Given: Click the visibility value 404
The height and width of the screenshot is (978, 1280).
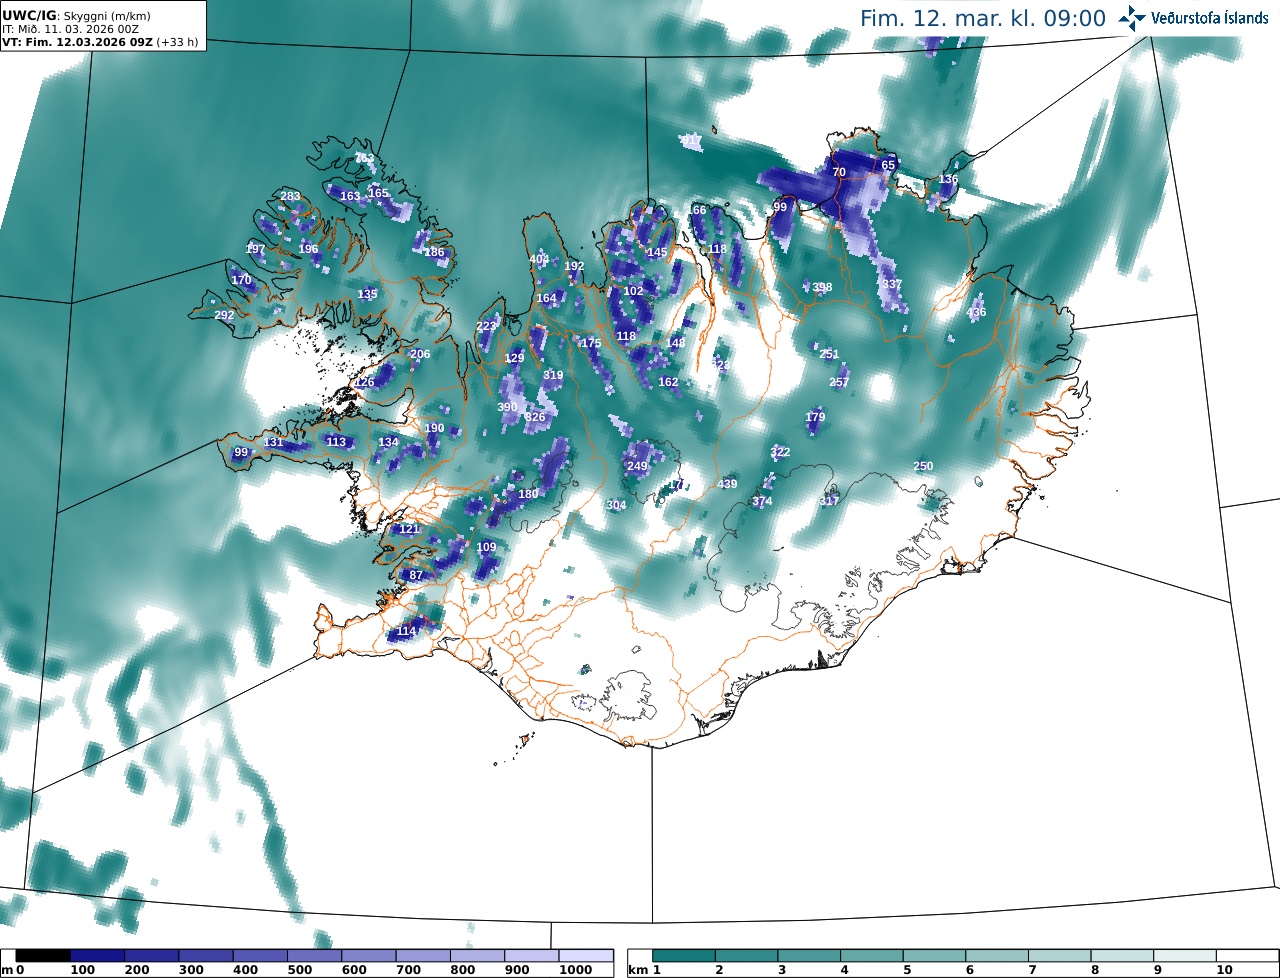Looking at the screenshot, I should click(x=539, y=259).
